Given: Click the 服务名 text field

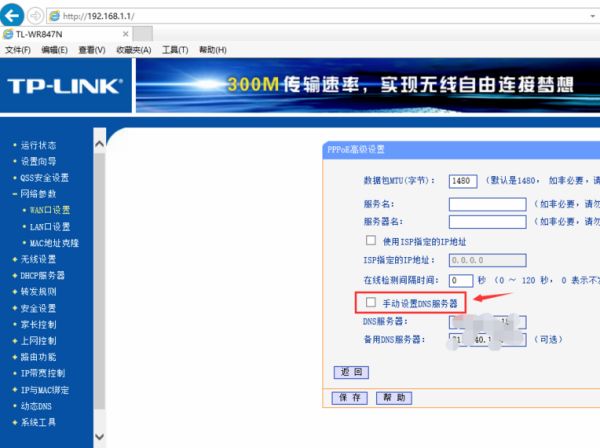Looking at the screenshot, I should tap(487, 204).
